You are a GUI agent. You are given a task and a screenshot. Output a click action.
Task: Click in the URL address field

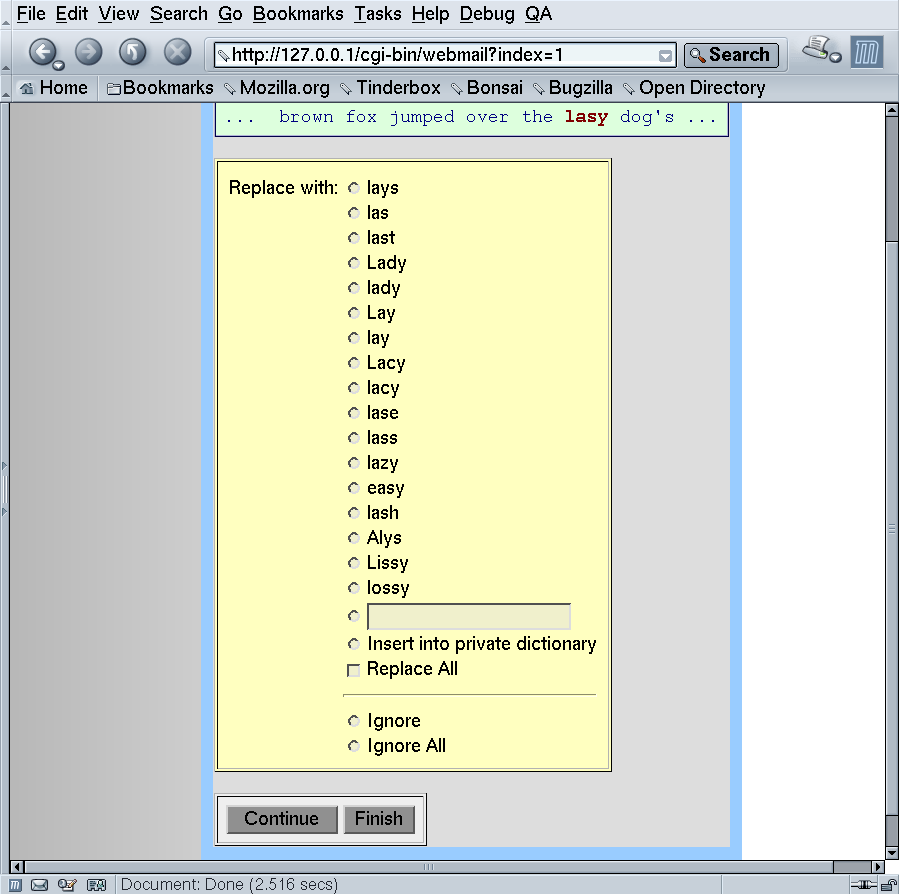tap(444, 55)
